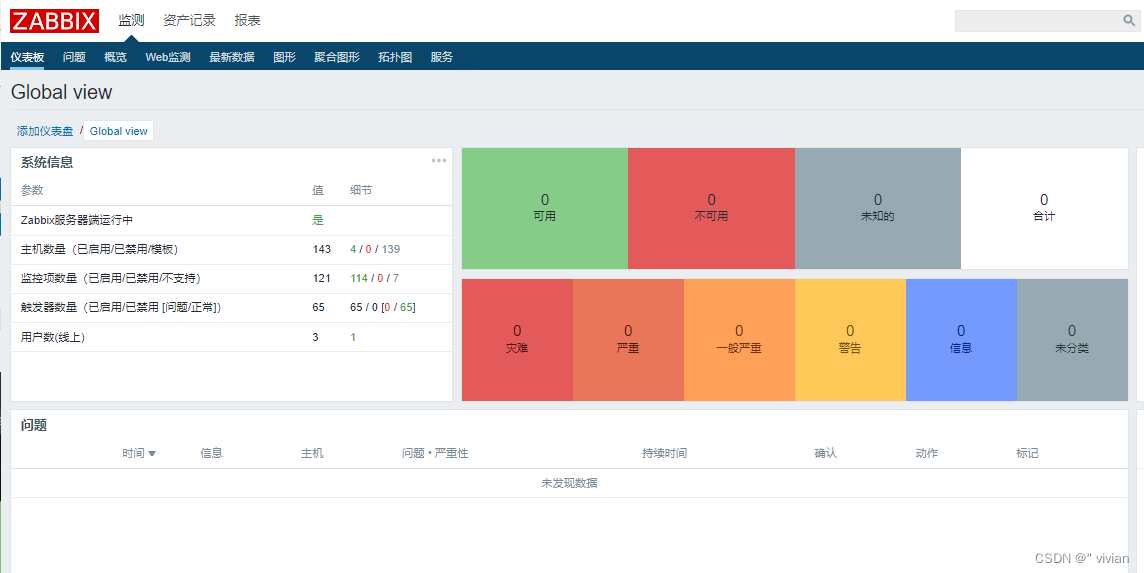Click the details value 114 / 0 / 7
1144x573 pixels.
374,278
